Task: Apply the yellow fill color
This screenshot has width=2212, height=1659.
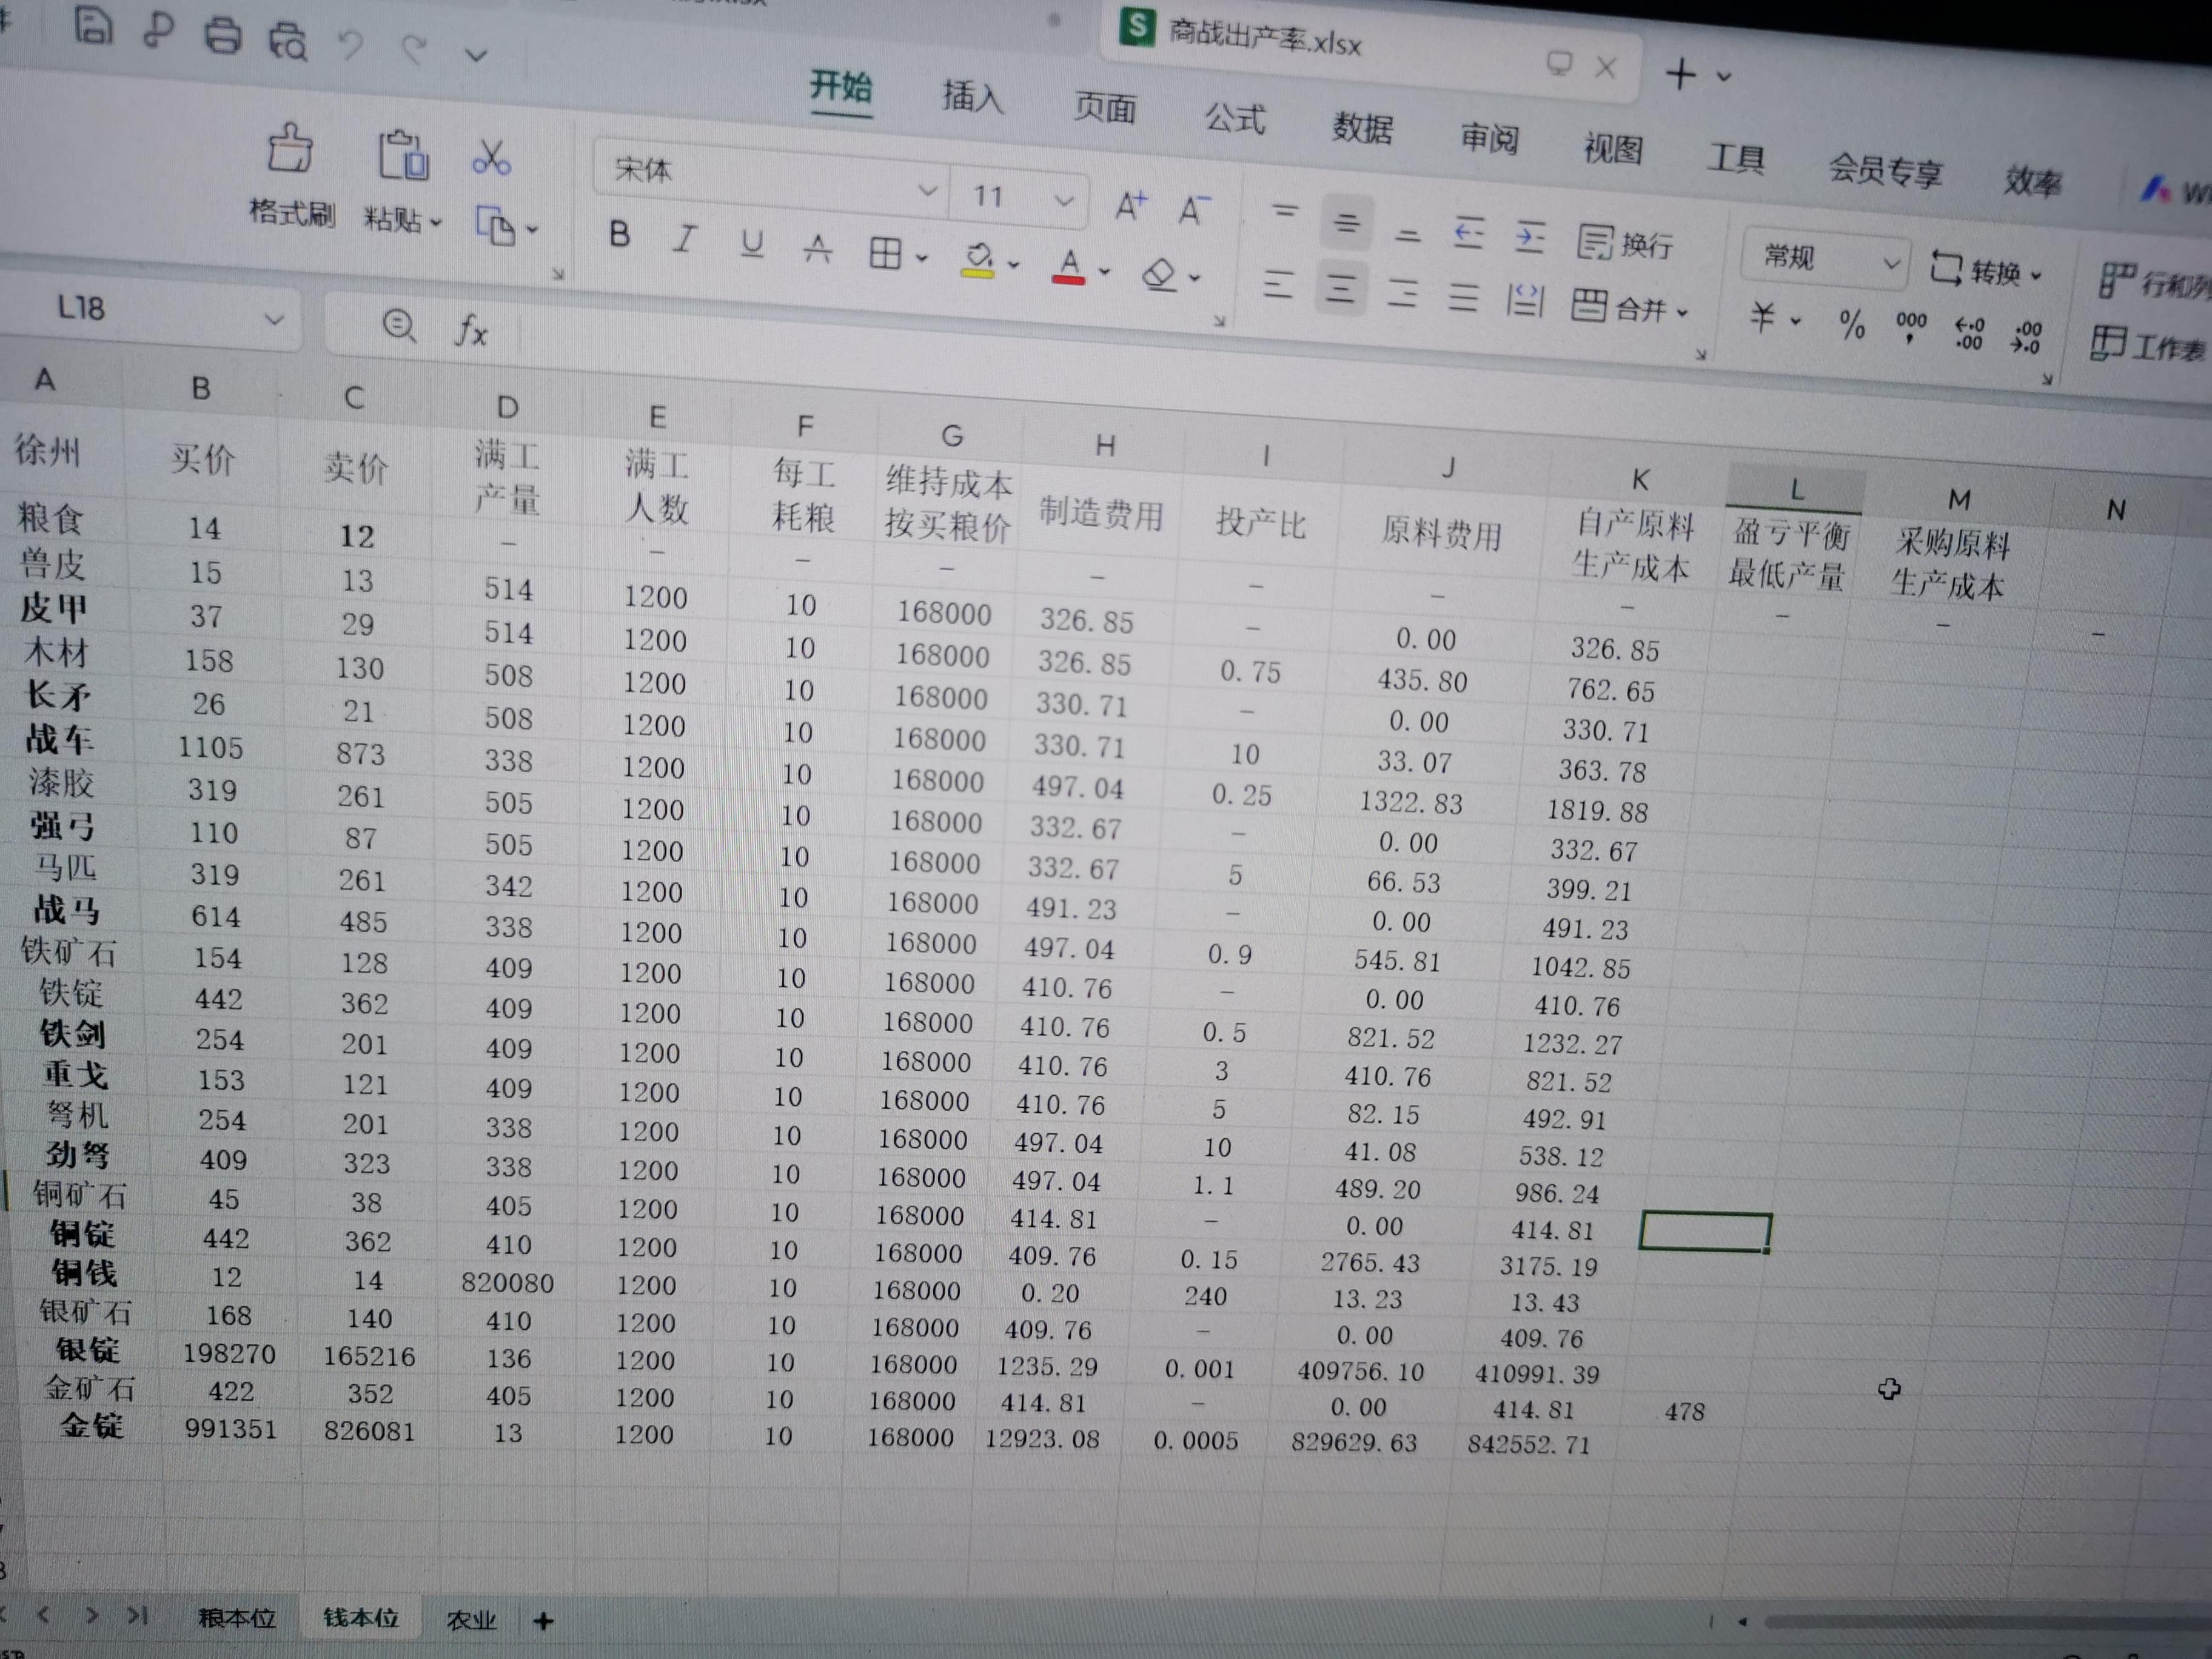Action: click(x=978, y=260)
